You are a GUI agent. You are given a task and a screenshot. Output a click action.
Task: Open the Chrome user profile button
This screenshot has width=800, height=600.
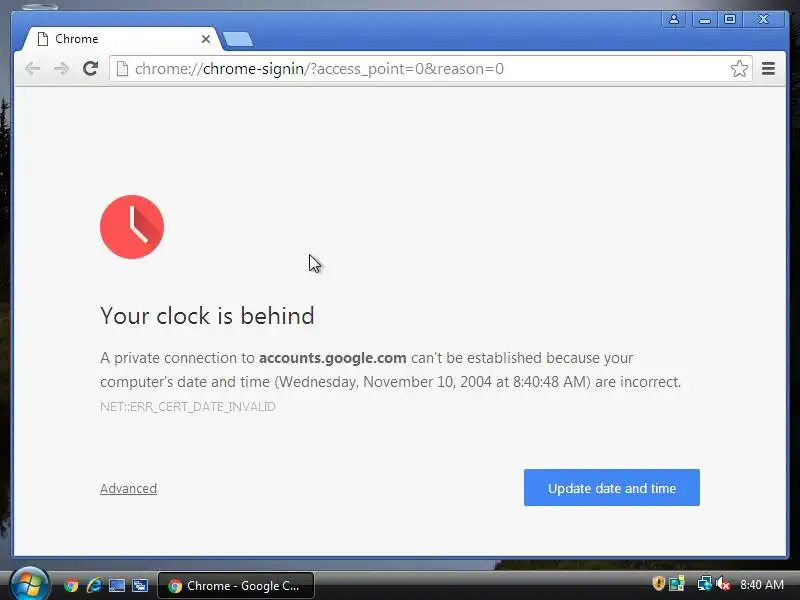click(x=674, y=19)
